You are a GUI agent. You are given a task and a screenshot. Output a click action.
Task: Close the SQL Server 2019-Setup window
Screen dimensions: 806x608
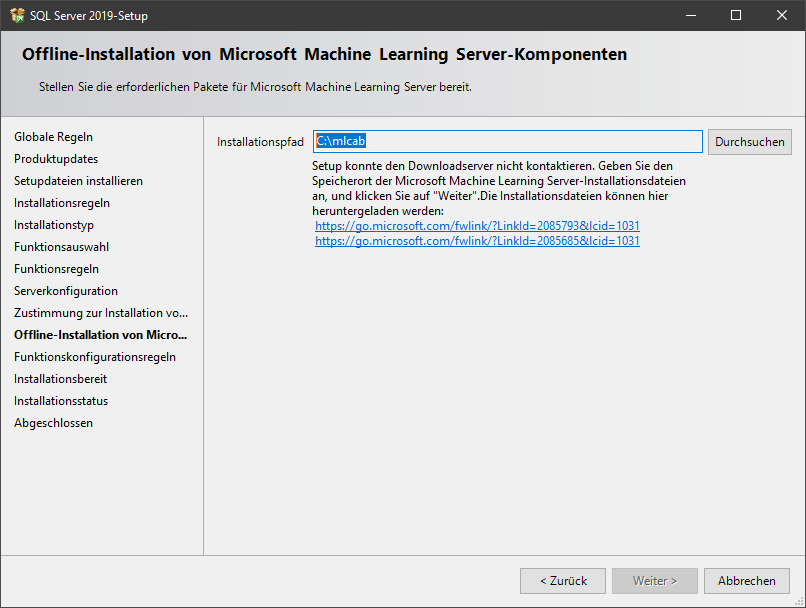click(x=782, y=15)
